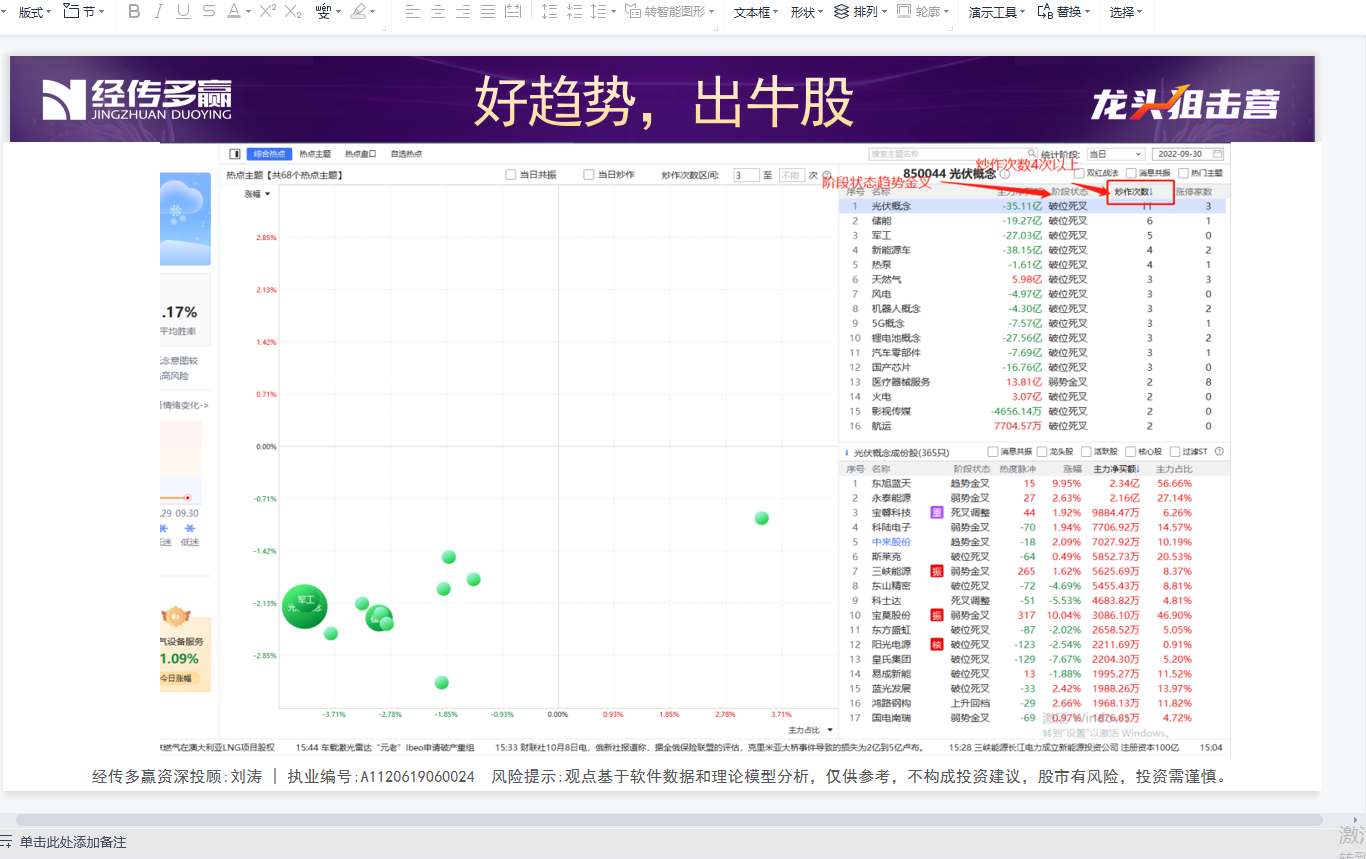Toggle bold text formatting
The image size is (1366, 859).
[x=132, y=11]
